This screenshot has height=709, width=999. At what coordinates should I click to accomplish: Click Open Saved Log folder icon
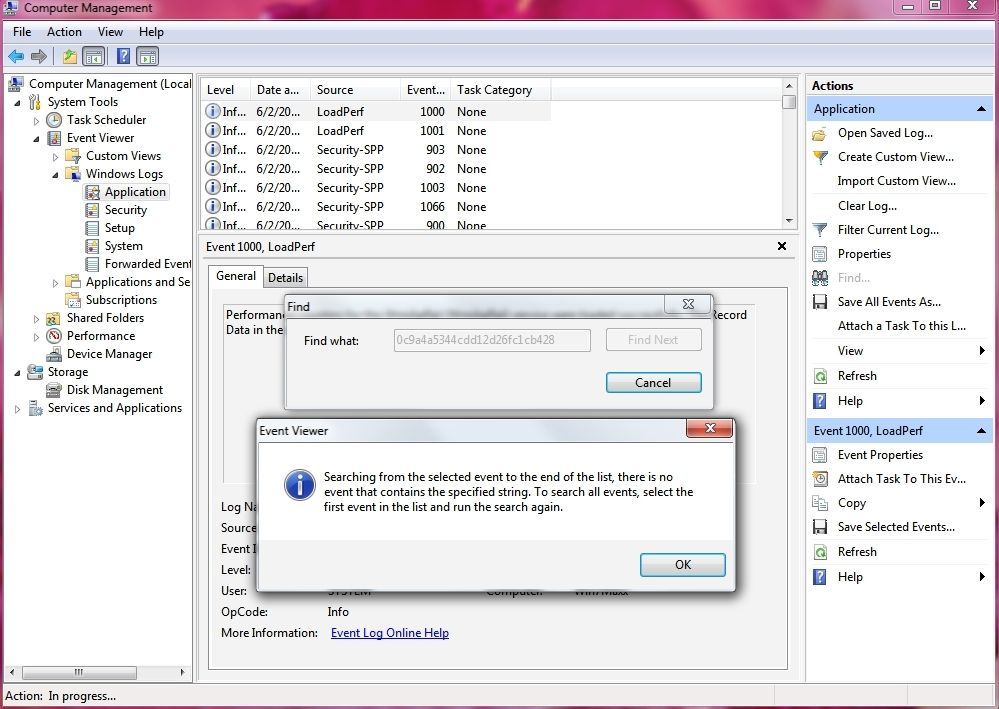point(820,133)
